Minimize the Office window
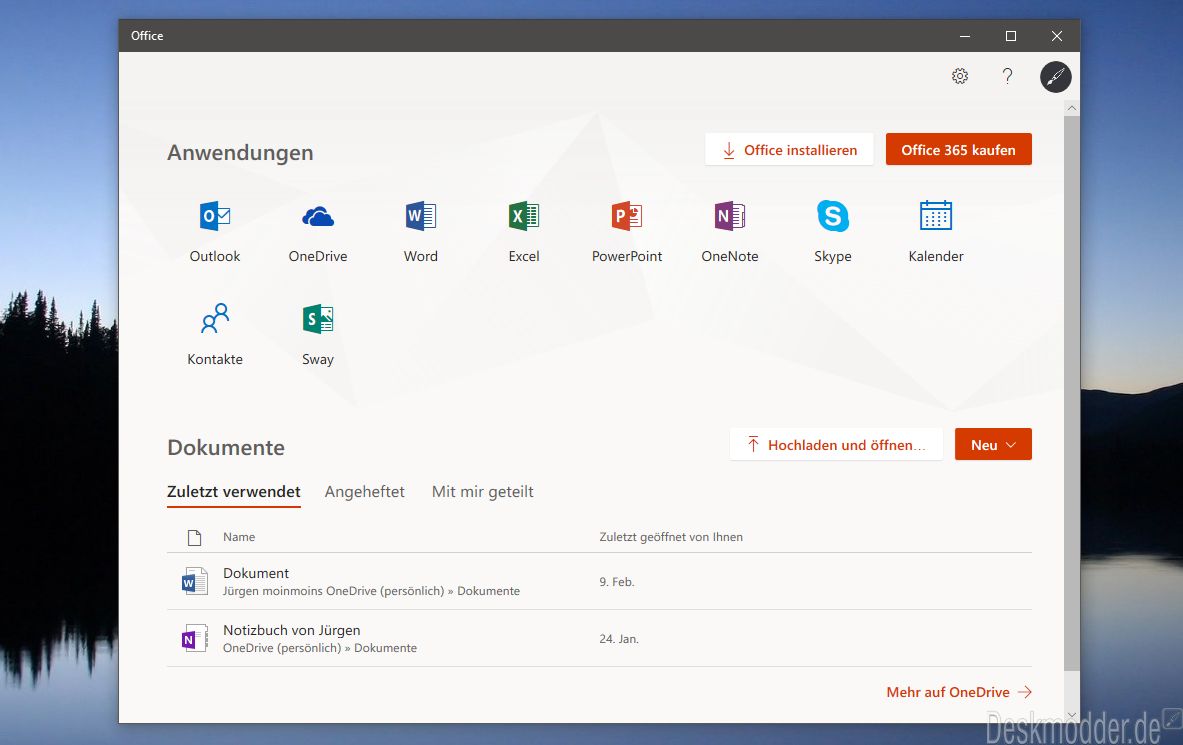This screenshot has width=1183, height=745. [x=965, y=36]
